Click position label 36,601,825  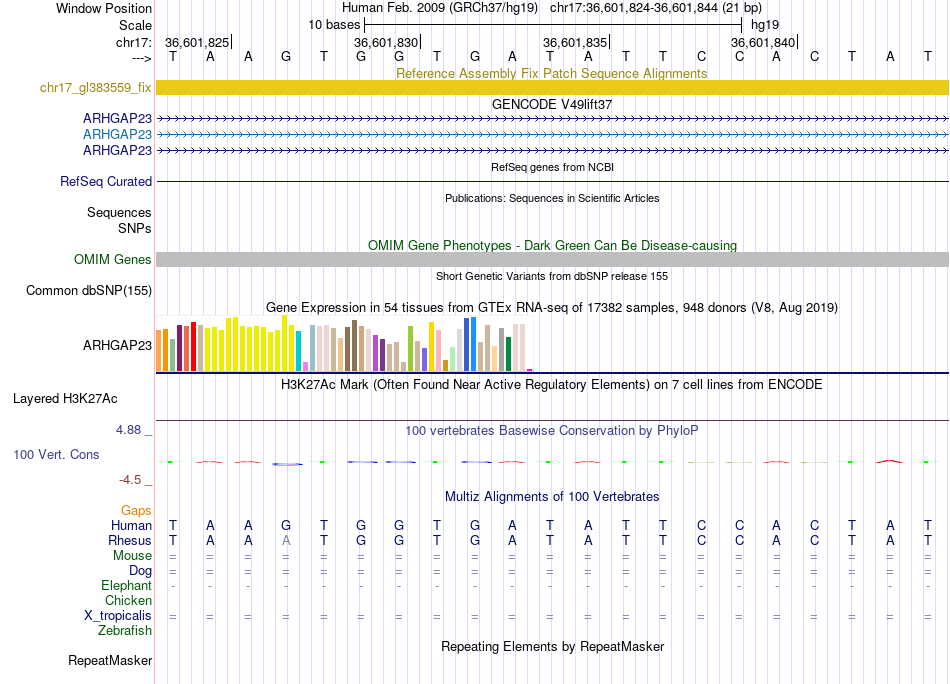pyautogui.click(x=197, y=42)
